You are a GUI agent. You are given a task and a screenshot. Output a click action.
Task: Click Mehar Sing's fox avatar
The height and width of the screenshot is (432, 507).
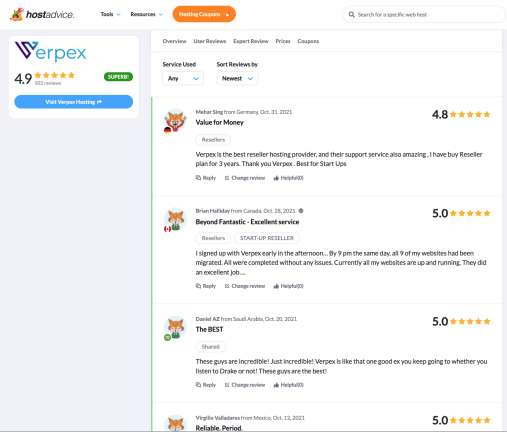[175, 121]
